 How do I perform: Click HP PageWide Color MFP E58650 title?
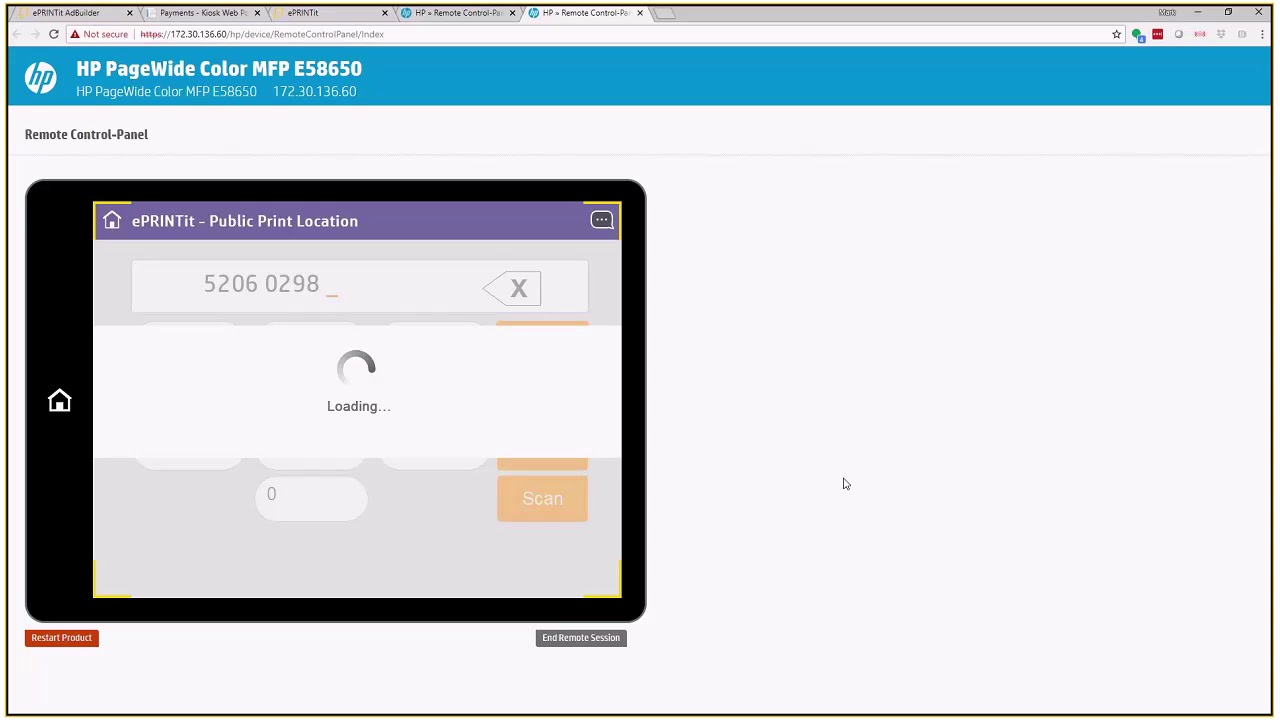219,69
